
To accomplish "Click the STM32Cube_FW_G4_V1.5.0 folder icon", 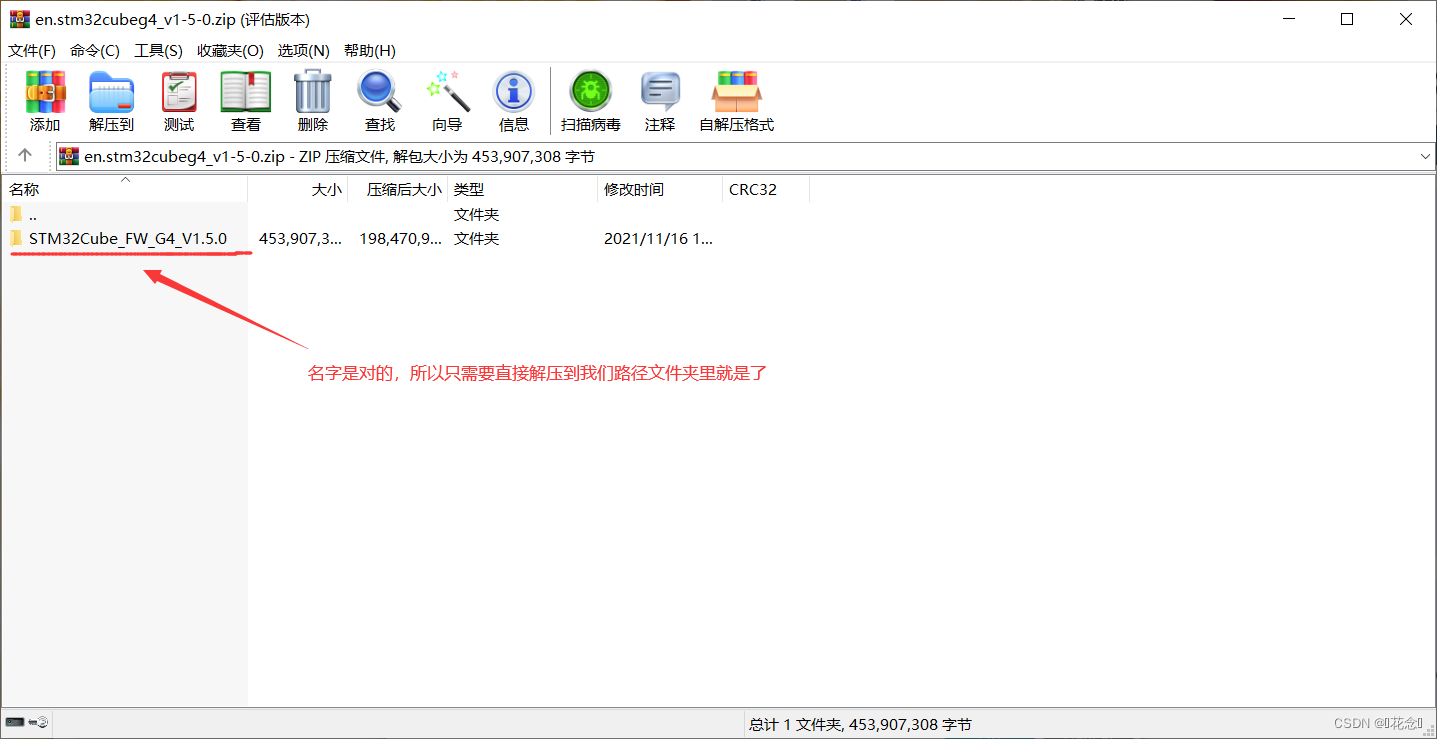I will point(16,238).
